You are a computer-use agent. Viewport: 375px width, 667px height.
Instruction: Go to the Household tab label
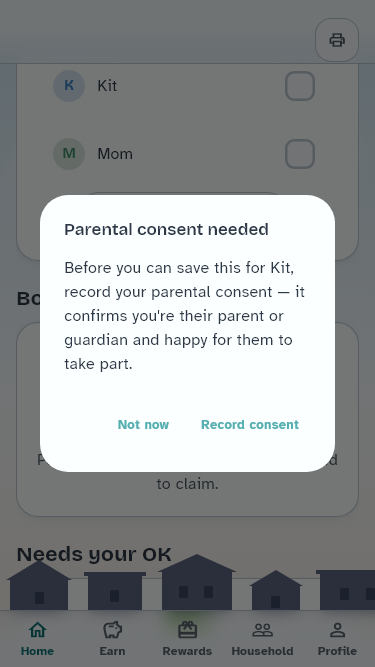(262, 651)
